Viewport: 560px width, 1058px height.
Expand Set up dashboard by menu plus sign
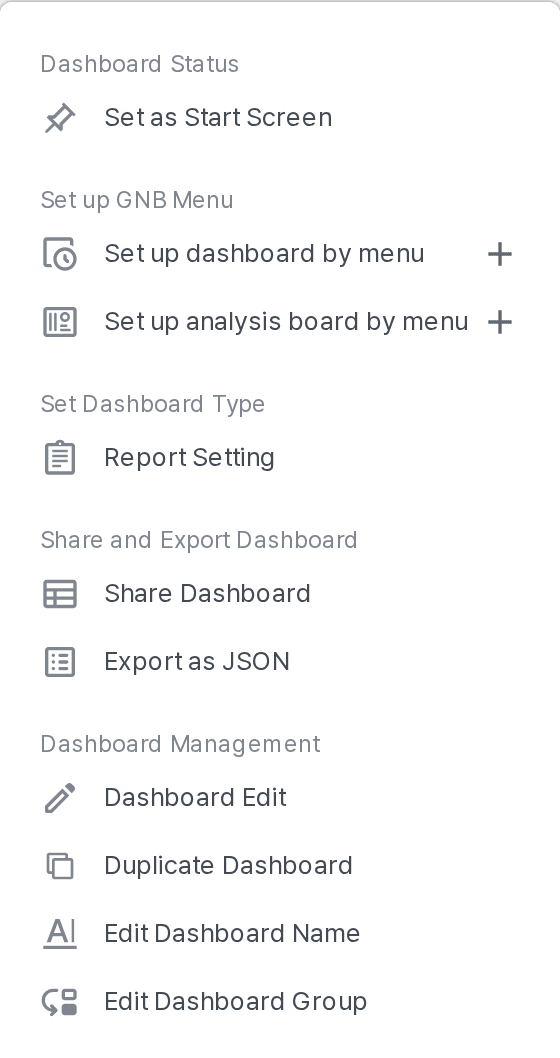click(500, 254)
